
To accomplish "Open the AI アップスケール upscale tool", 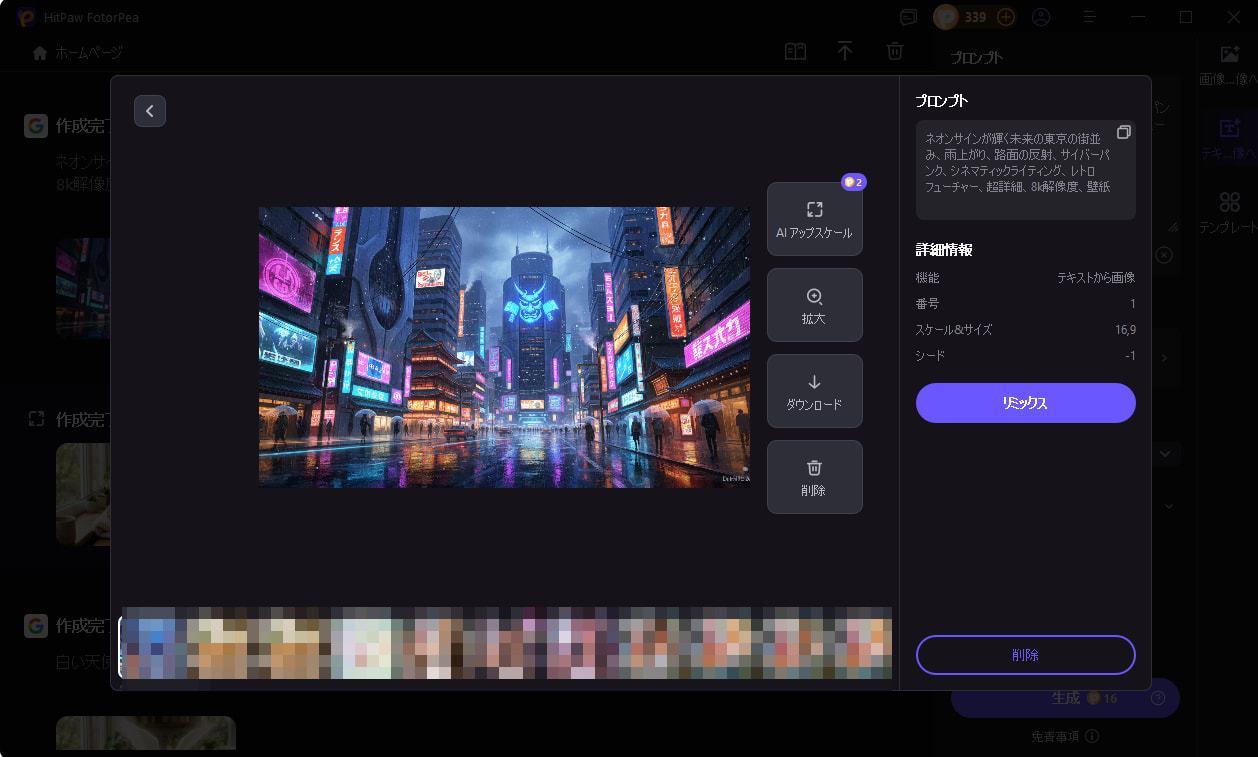I will (x=814, y=218).
